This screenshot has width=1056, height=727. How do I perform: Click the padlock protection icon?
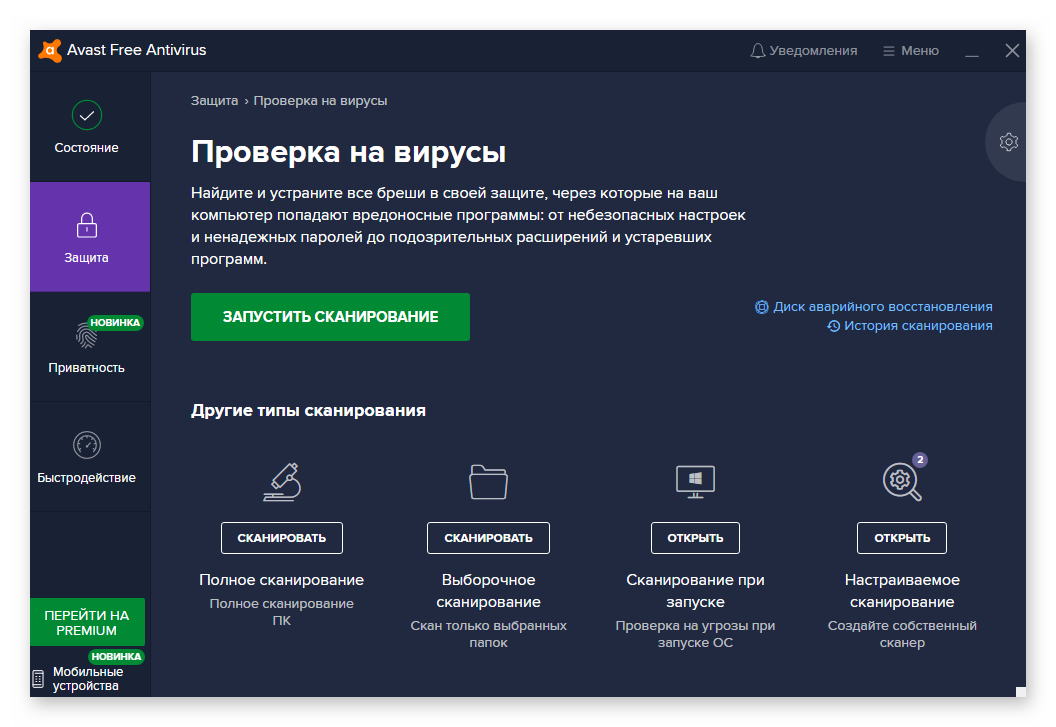click(x=87, y=225)
